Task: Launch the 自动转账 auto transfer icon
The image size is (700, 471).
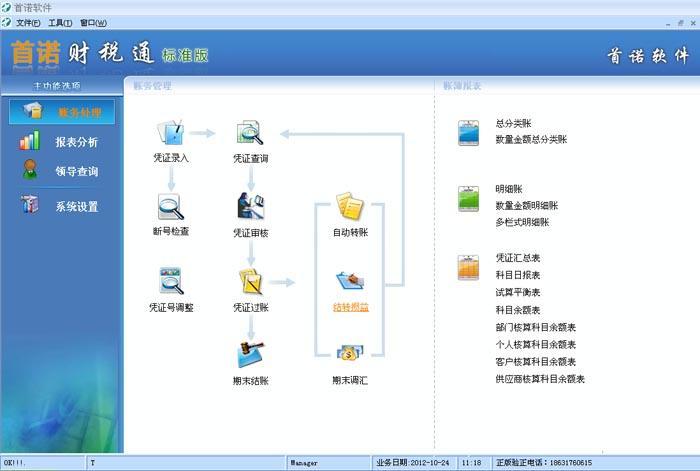Action: click(350, 207)
